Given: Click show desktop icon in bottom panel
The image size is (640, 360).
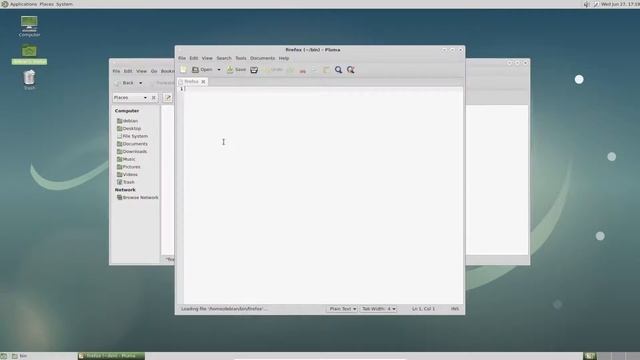Looking at the screenshot, I should pyautogui.click(x=4, y=356).
